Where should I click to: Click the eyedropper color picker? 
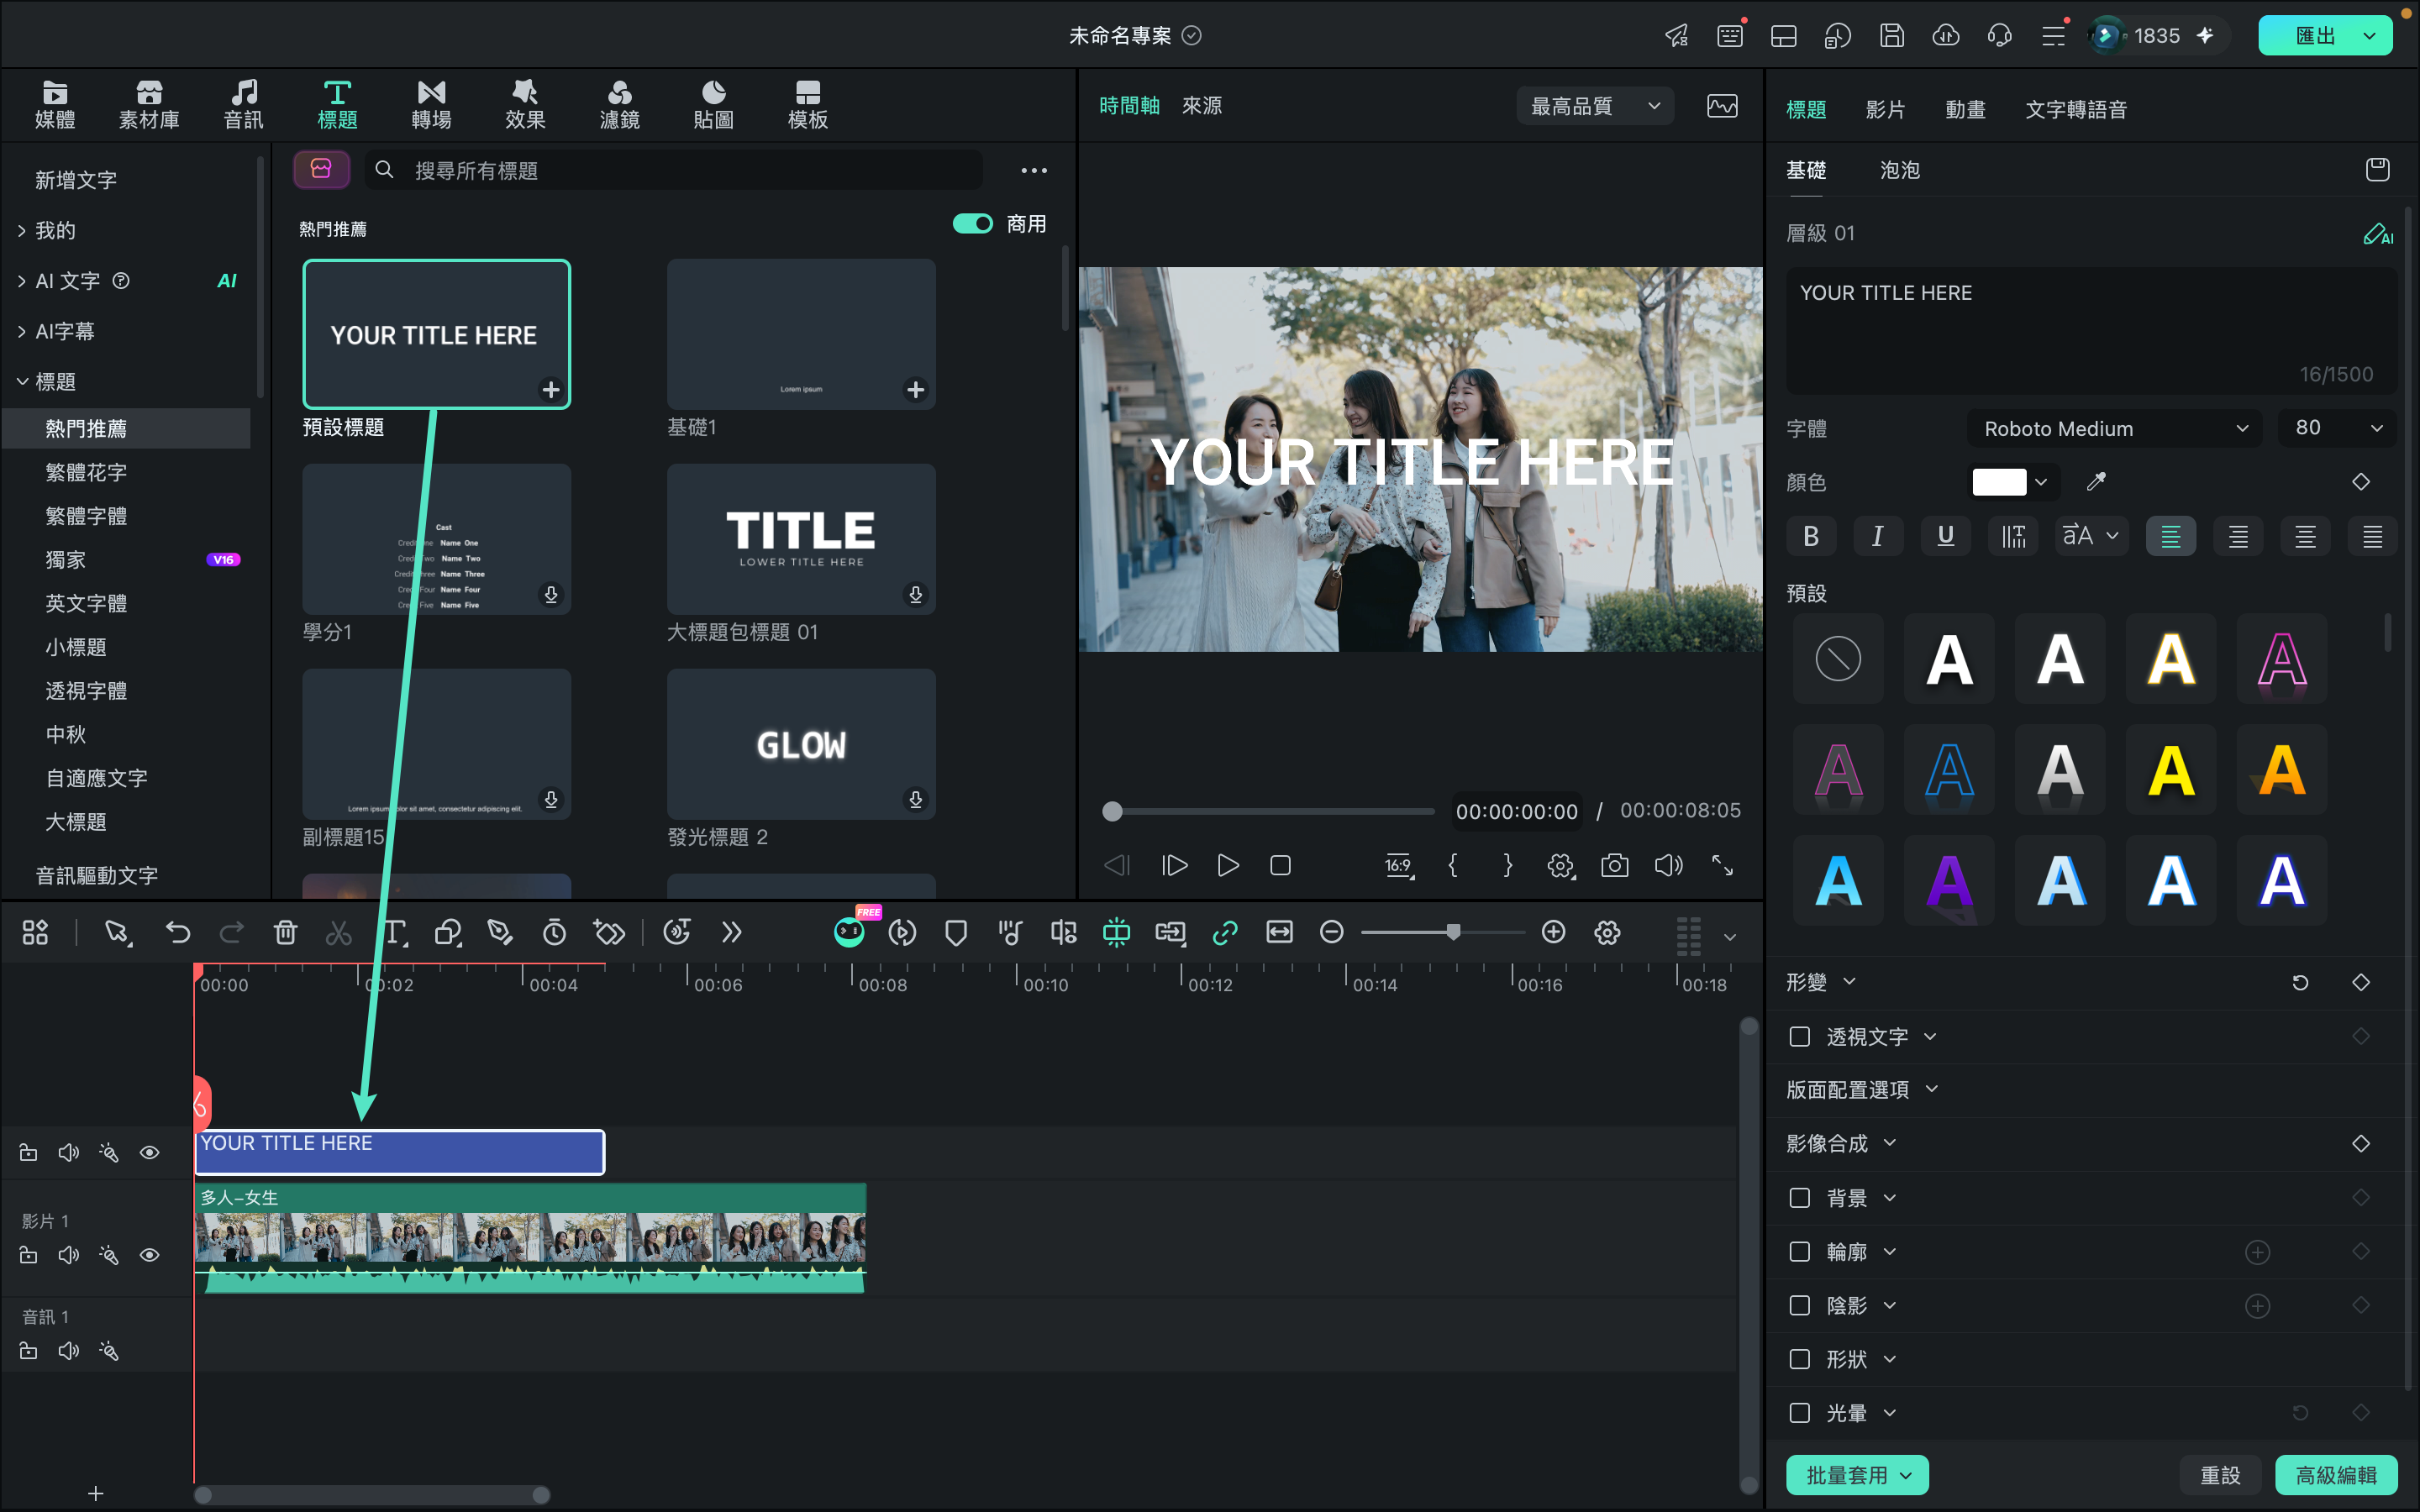click(x=2096, y=482)
